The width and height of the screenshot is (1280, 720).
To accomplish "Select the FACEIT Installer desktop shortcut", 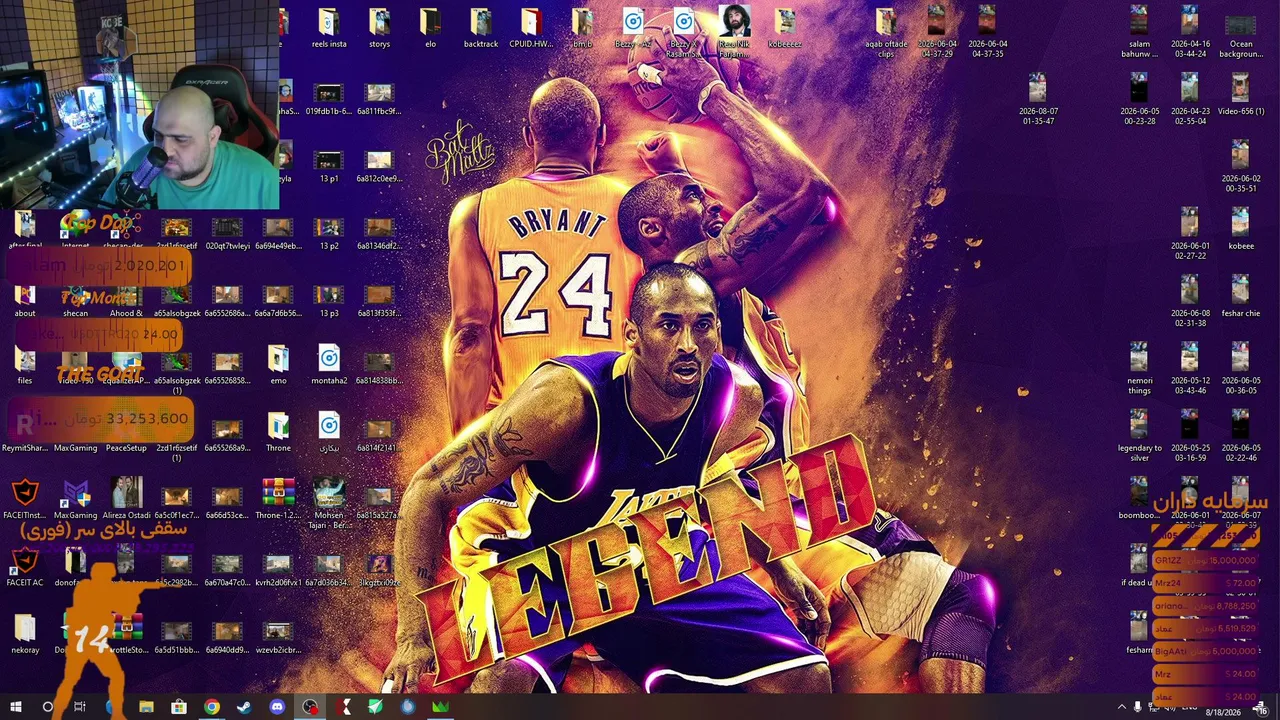I will pyautogui.click(x=25, y=500).
